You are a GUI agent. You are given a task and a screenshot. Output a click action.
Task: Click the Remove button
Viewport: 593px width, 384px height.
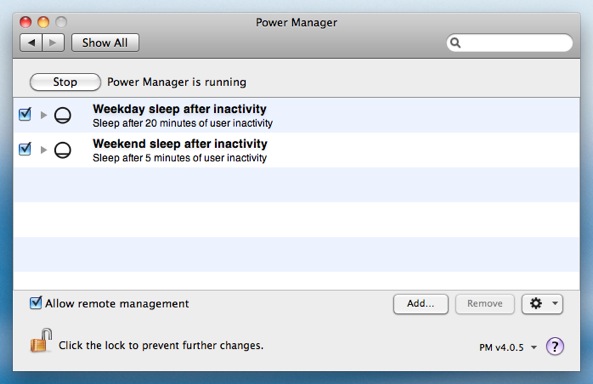[485, 304]
